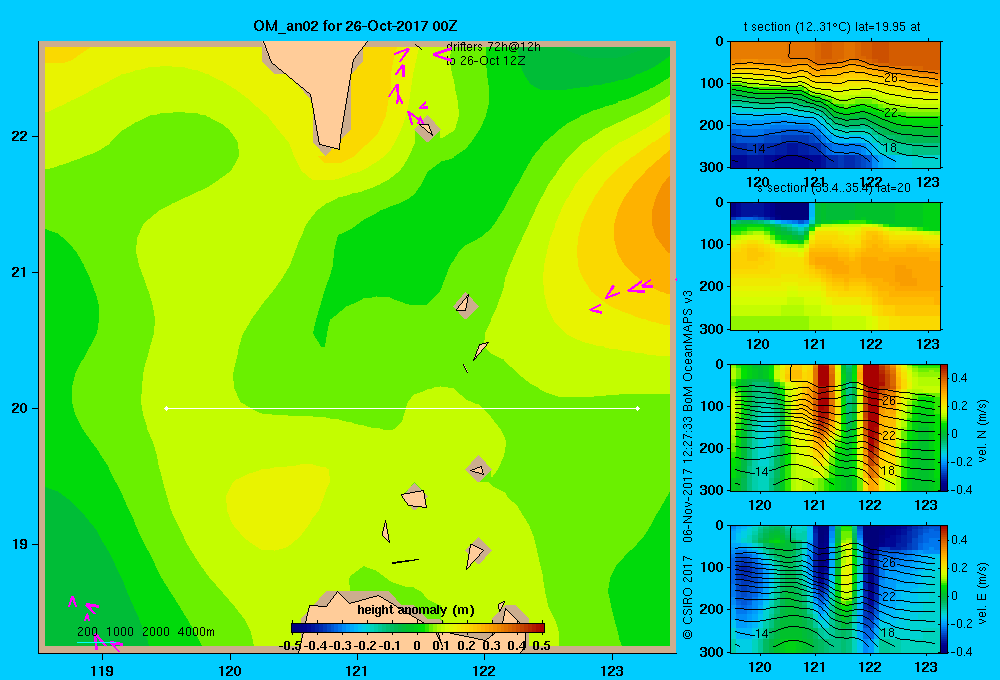Screen dimensions: 1000x680
Task: Click the latitude 21 tick label on main map
Action: (19, 272)
